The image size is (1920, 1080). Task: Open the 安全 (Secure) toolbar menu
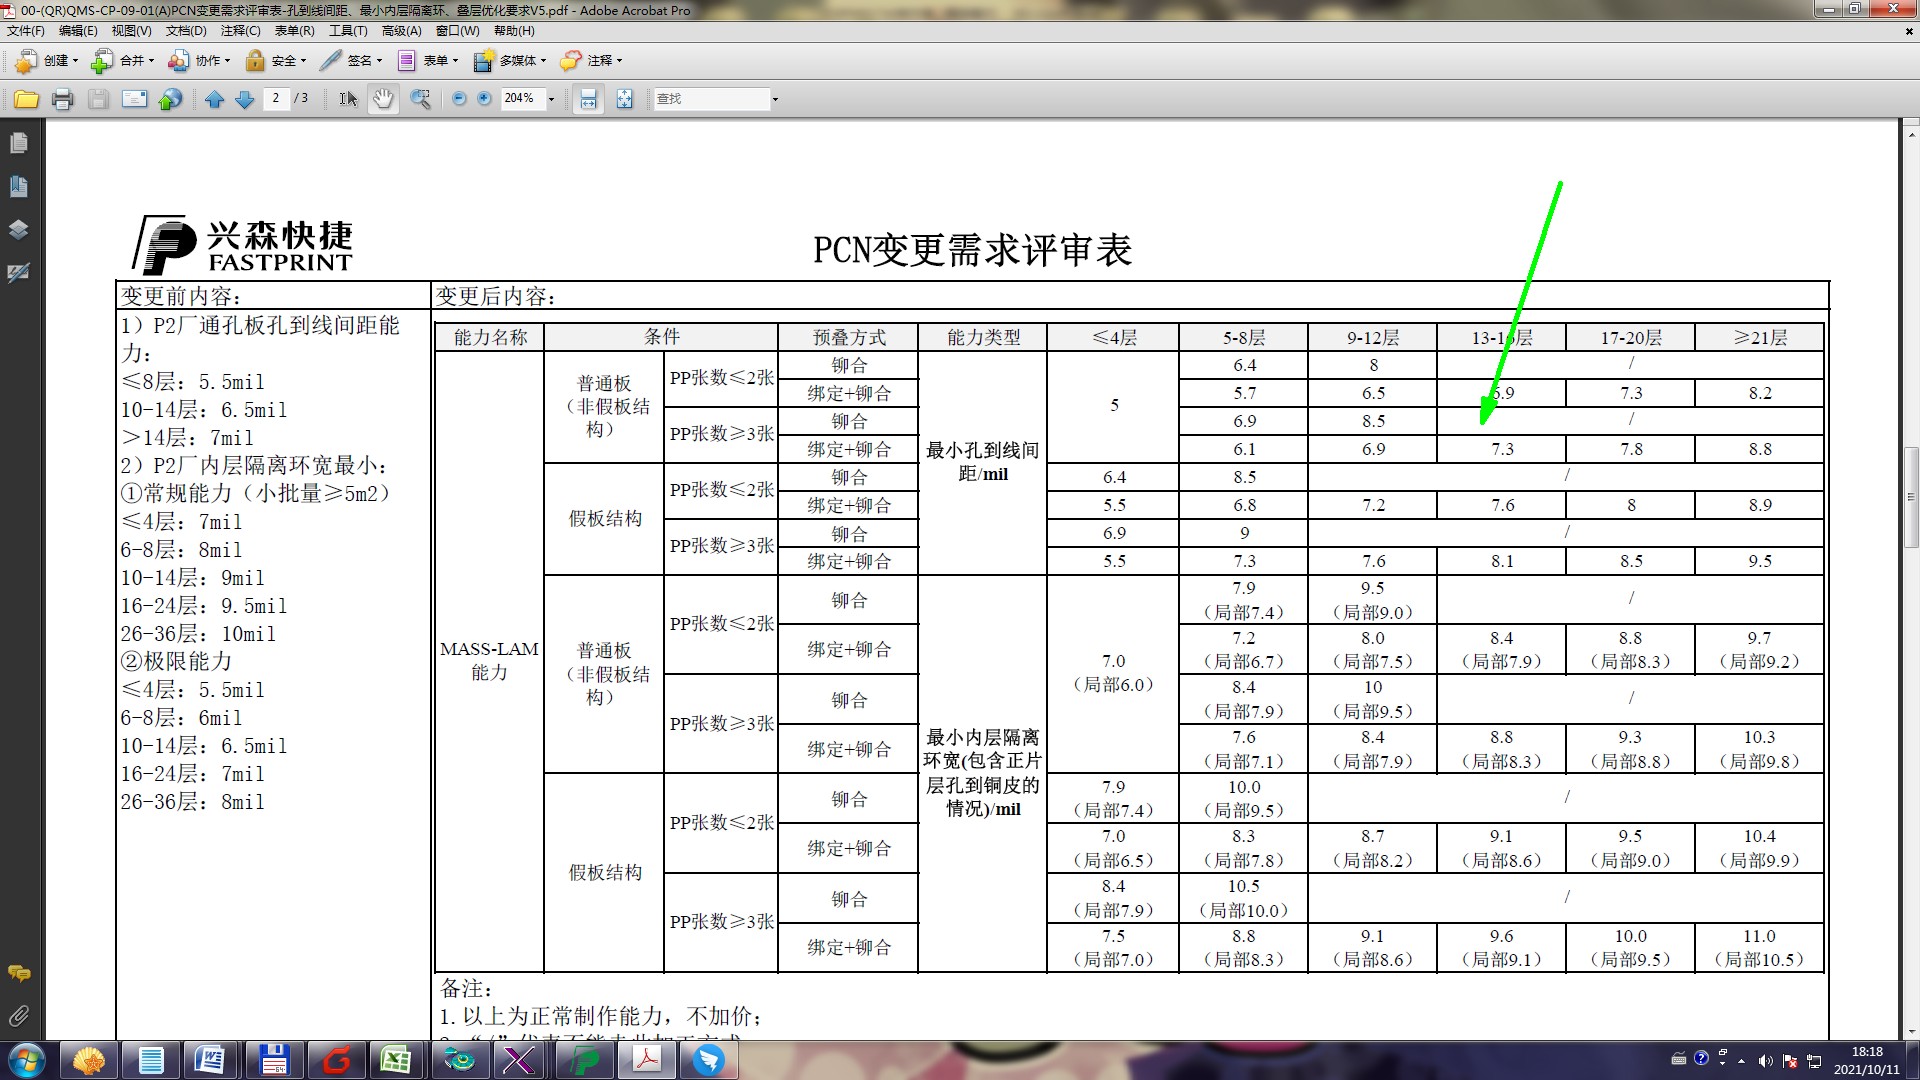tap(275, 61)
